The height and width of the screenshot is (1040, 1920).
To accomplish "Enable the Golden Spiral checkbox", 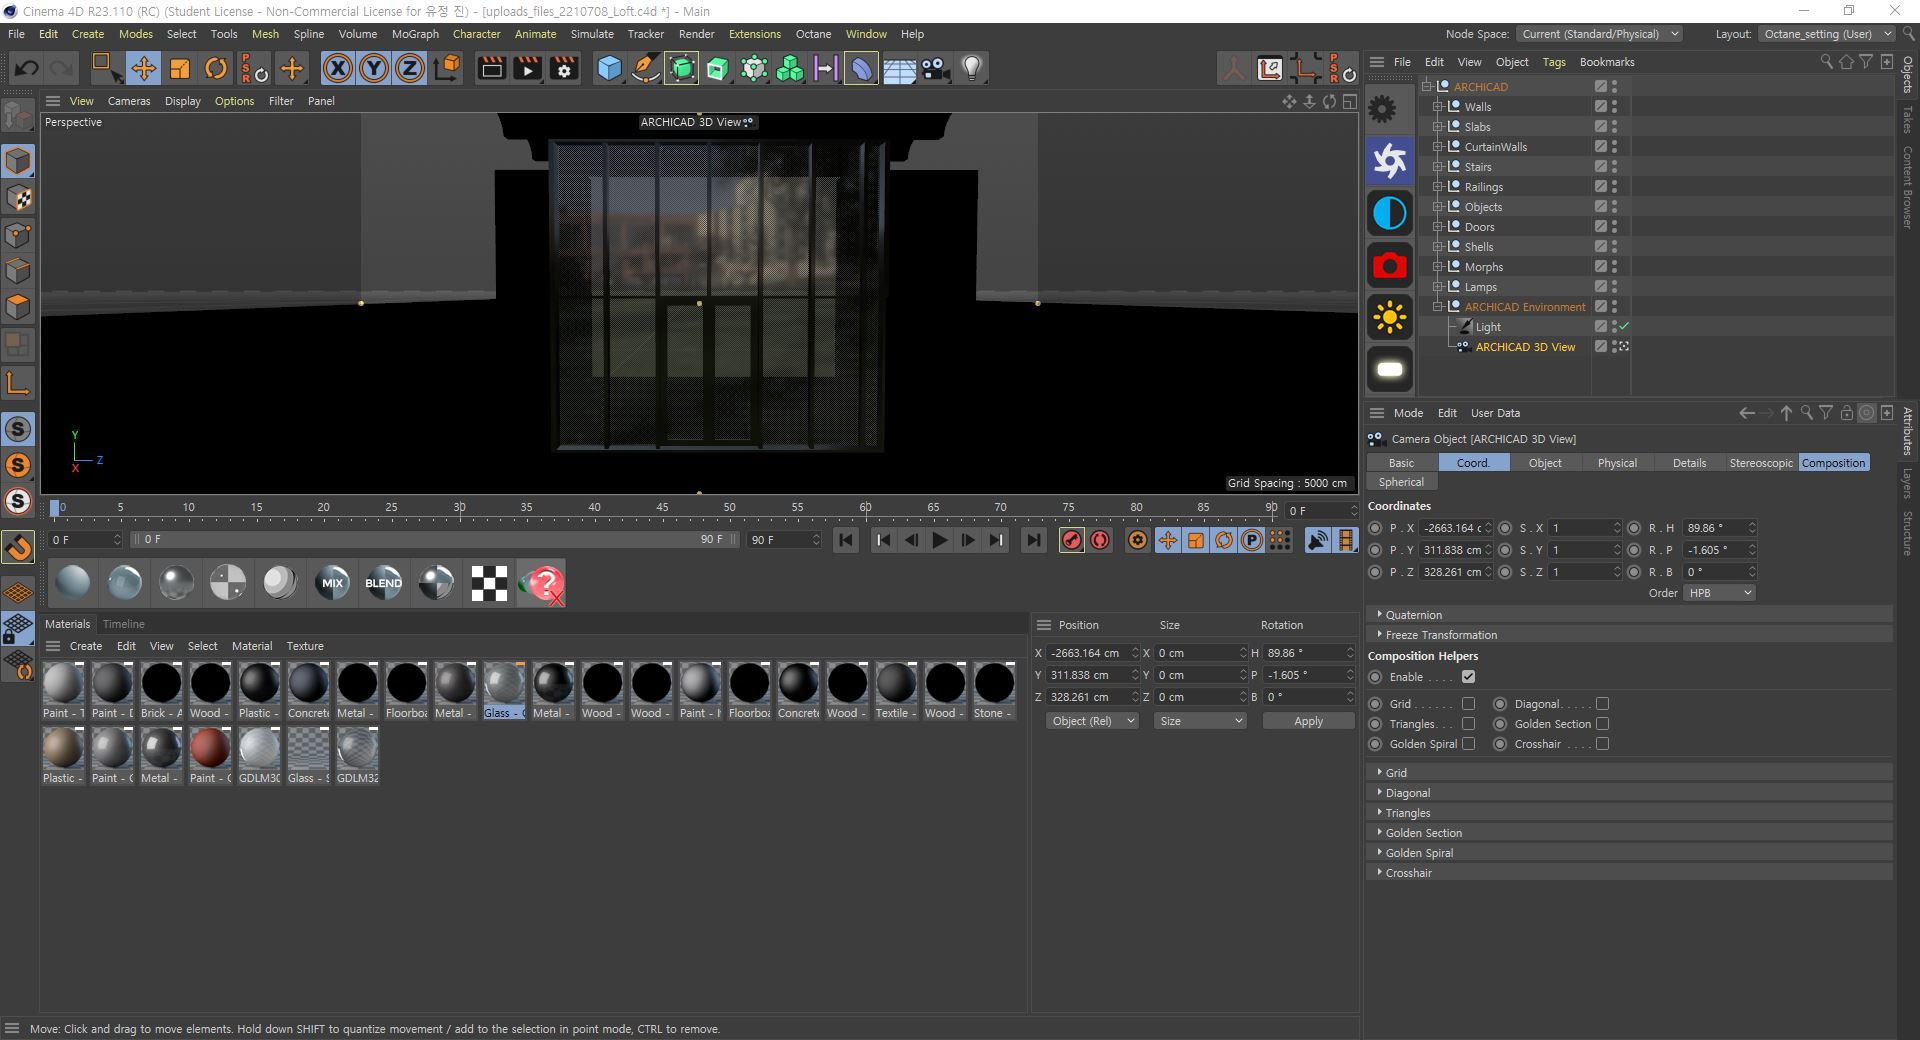I will (x=1468, y=744).
